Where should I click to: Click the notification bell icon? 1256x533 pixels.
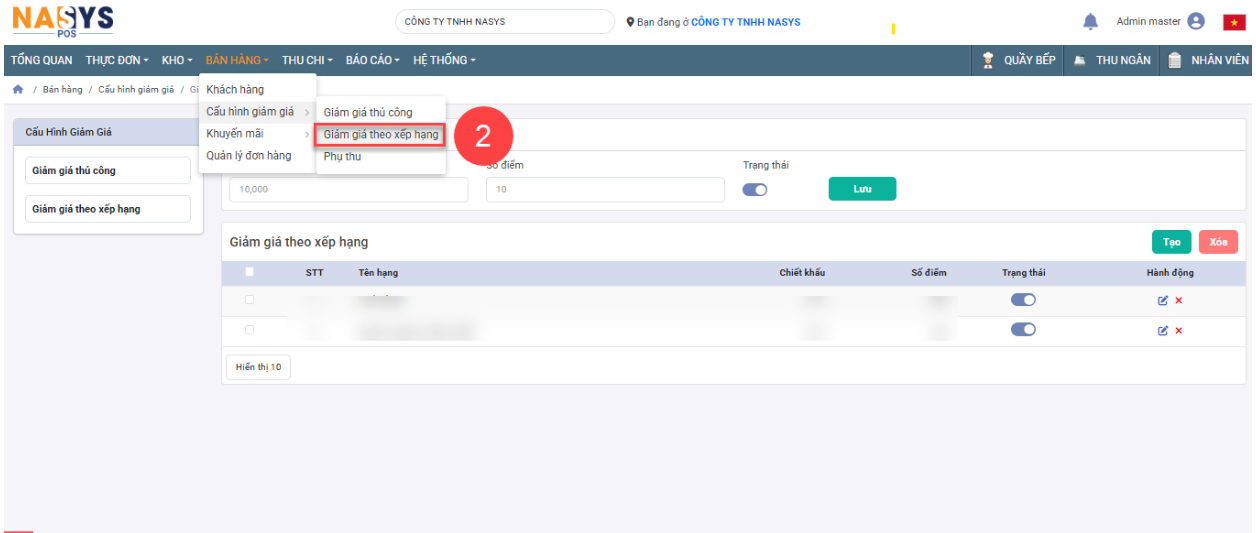[x=1091, y=22]
